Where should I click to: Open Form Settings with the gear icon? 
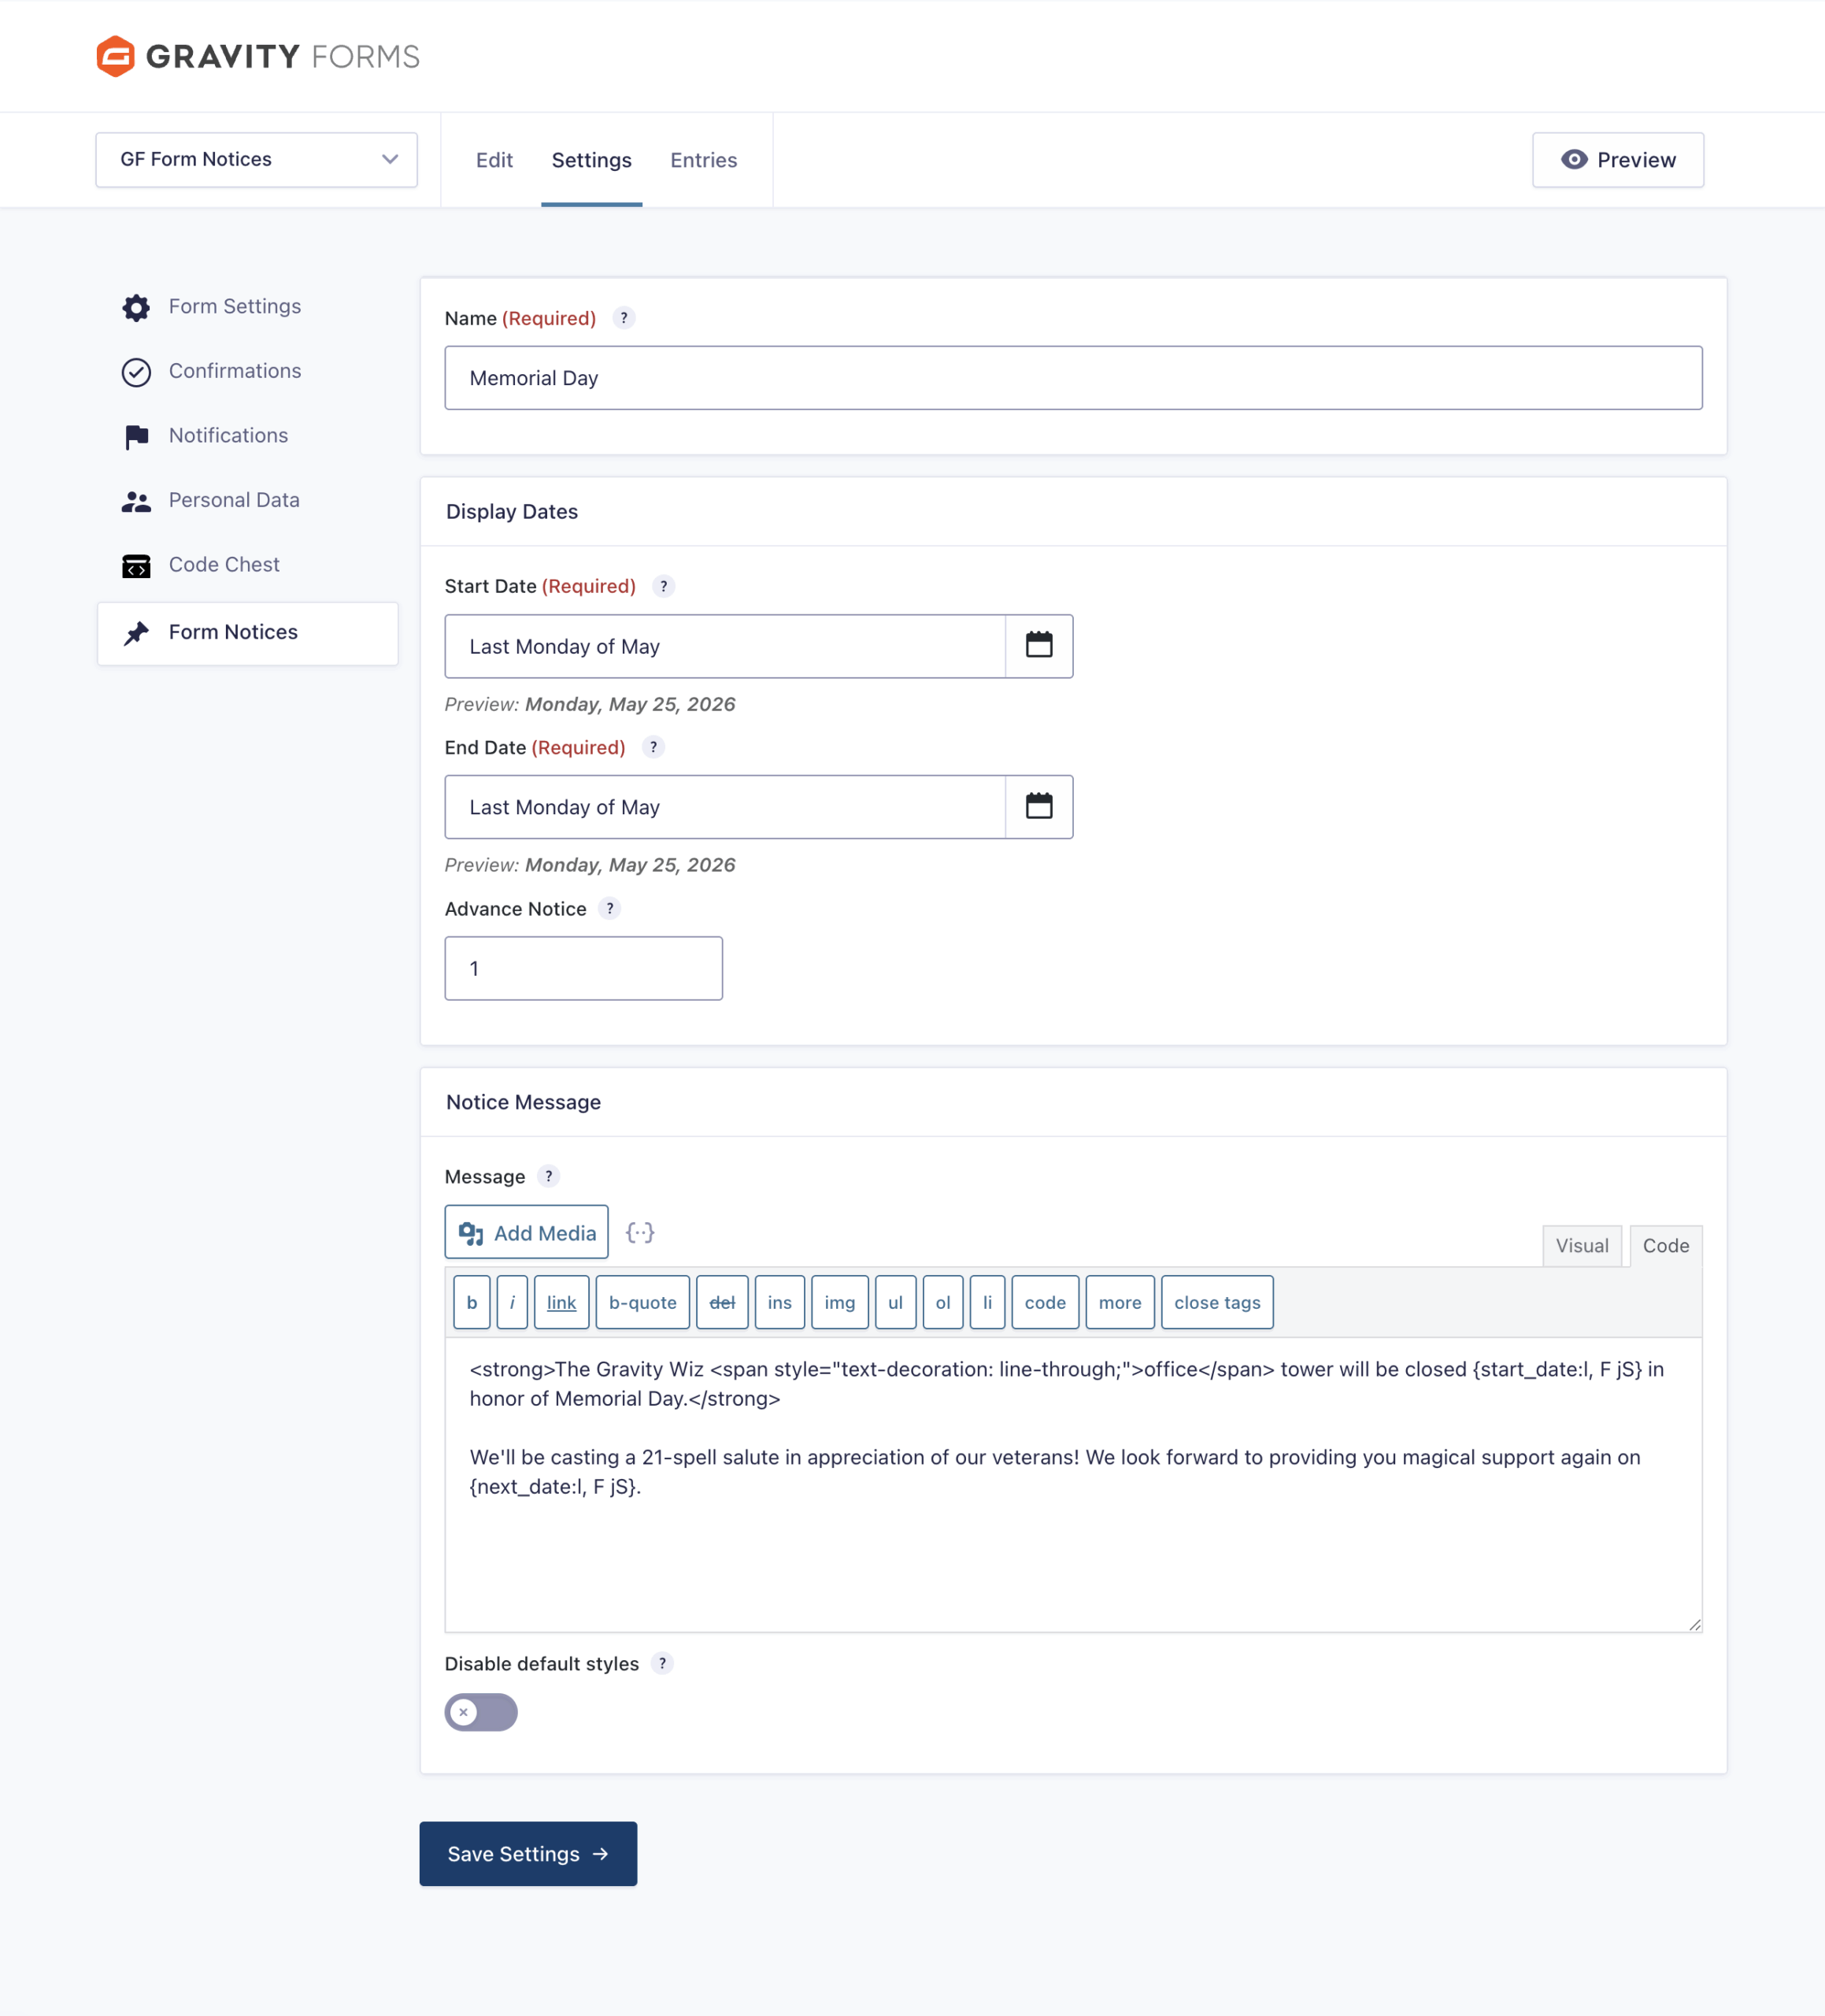point(136,307)
